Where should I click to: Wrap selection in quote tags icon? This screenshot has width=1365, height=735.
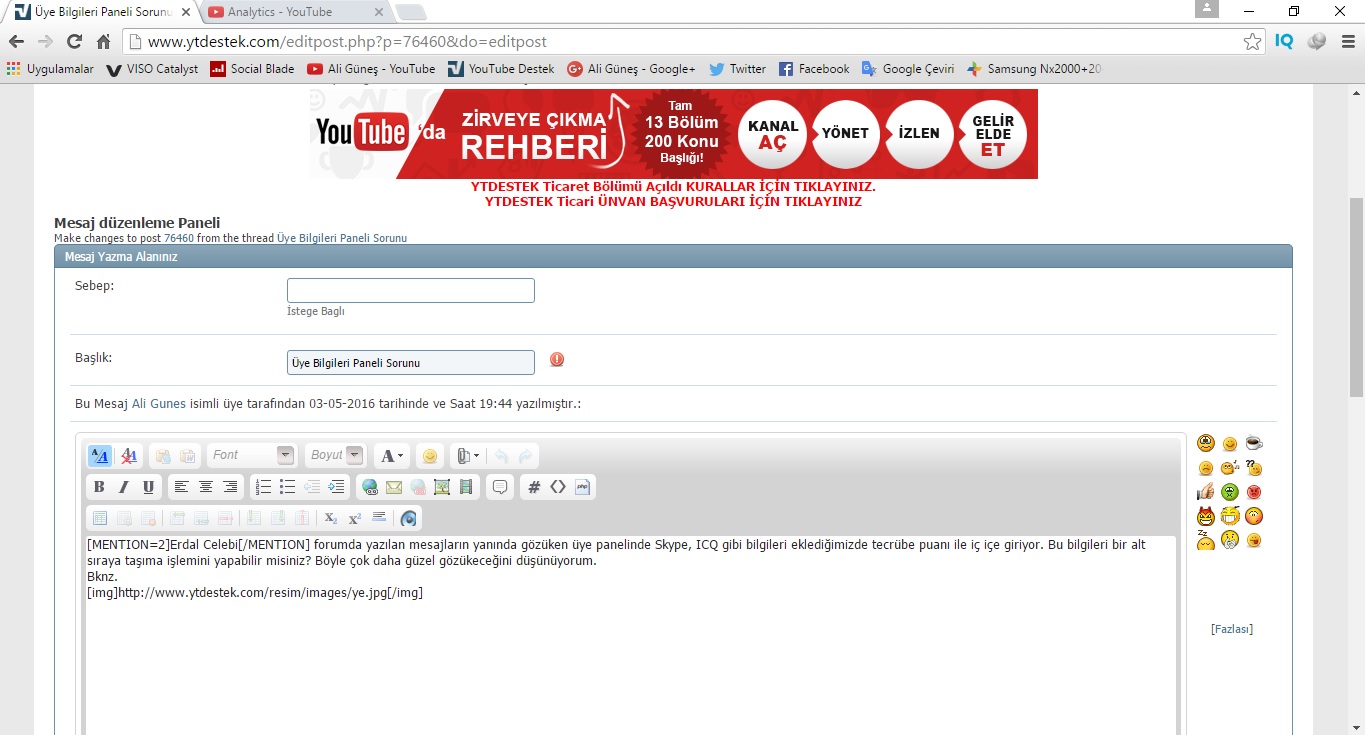tap(500, 487)
